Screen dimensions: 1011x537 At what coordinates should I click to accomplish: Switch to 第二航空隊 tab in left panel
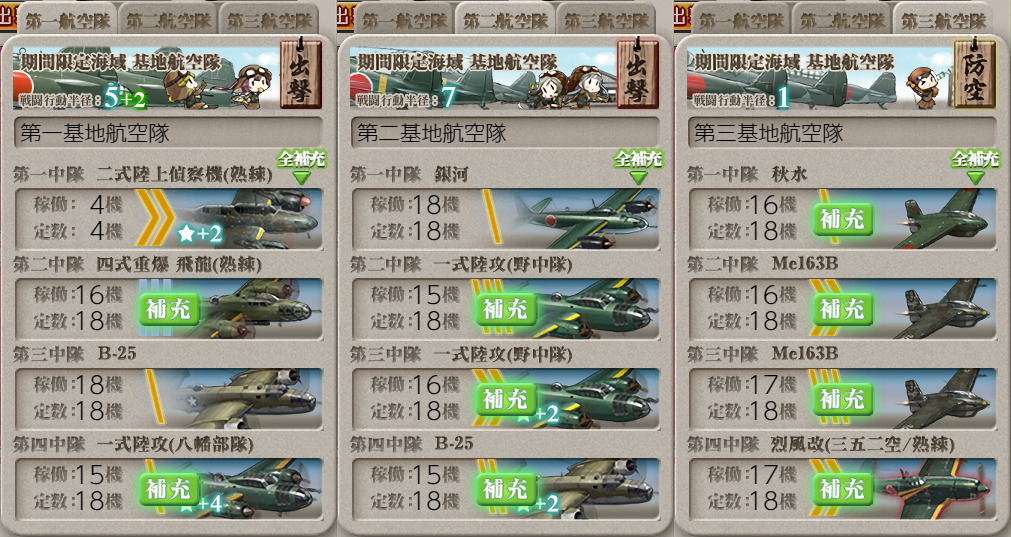[x=168, y=20]
